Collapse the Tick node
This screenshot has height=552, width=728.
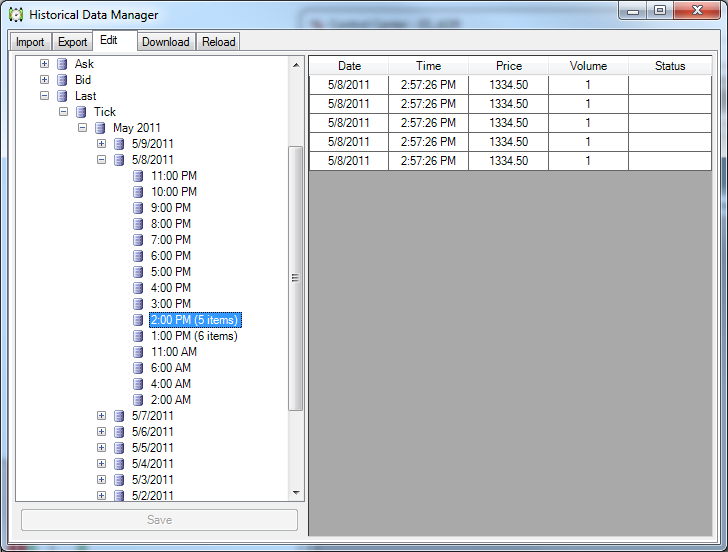point(64,112)
